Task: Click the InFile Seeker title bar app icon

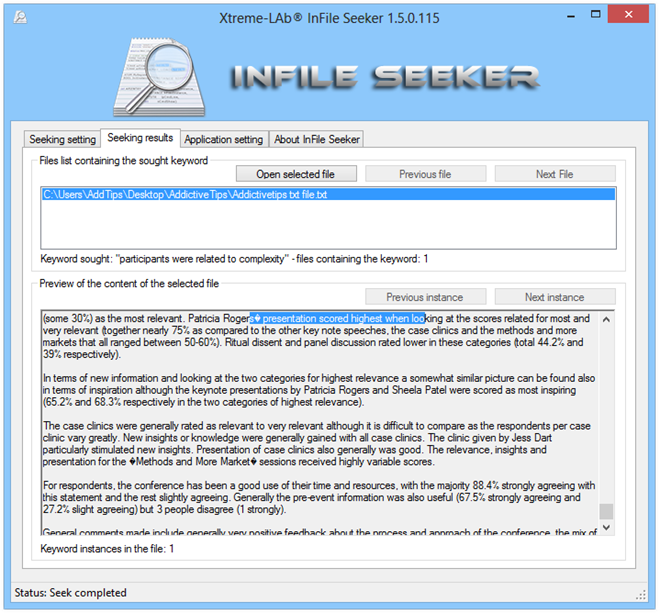Action: (x=20, y=17)
